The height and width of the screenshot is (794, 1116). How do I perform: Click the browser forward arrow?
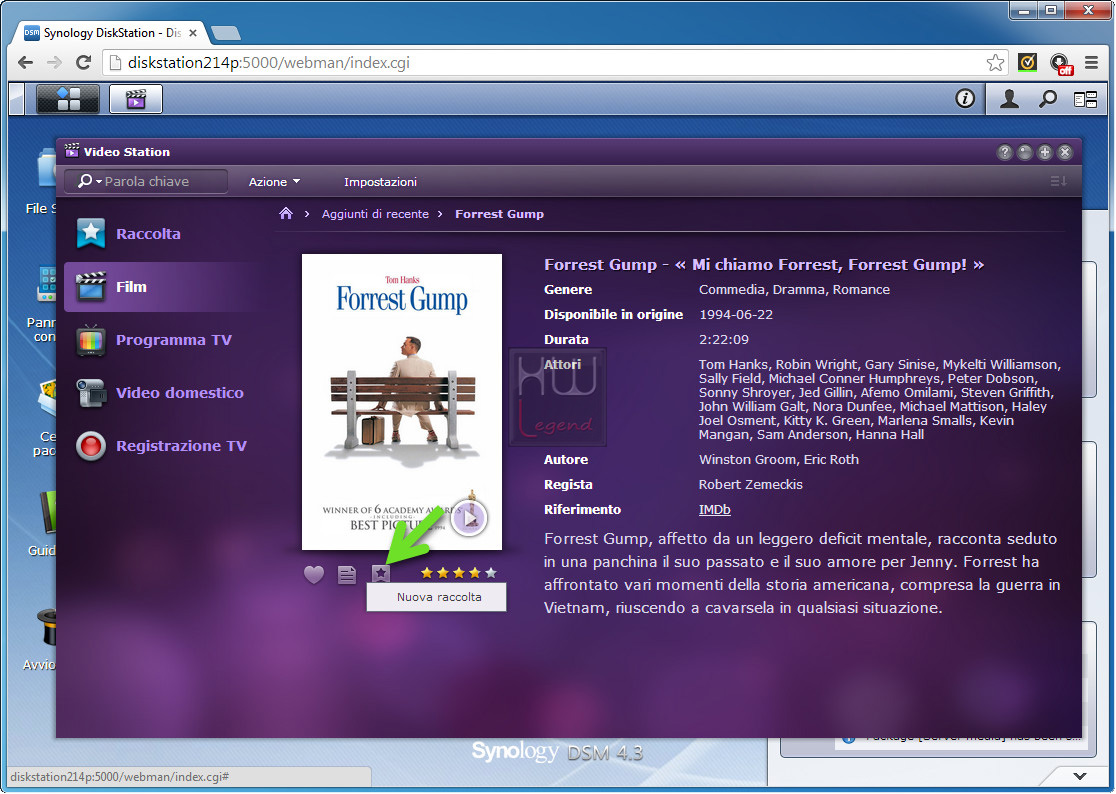click(x=54, y=63)
